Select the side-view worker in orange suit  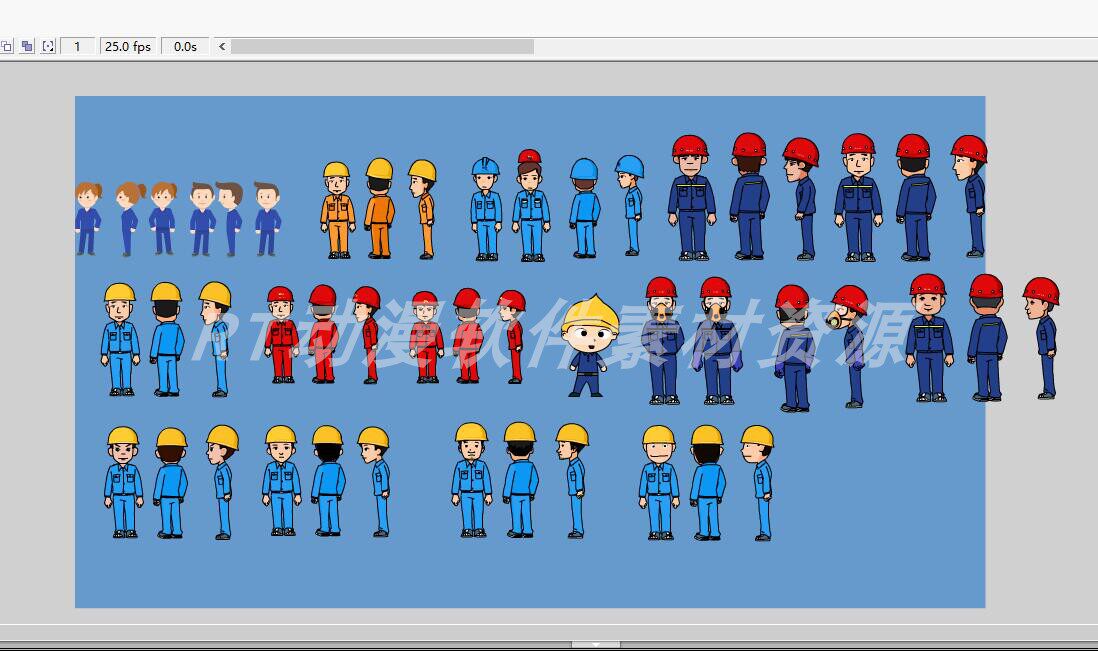click(x=423, y=209)
